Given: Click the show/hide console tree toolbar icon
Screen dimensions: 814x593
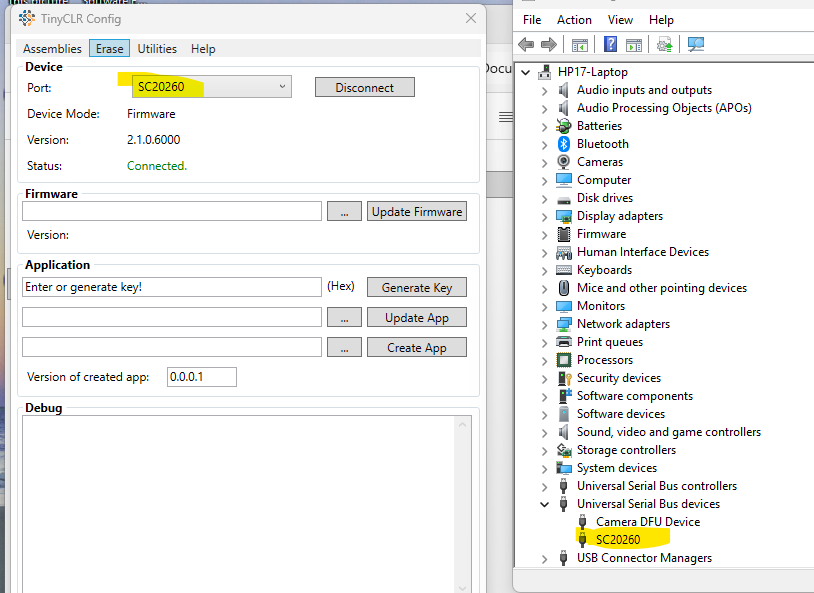Looking at the screenshot, I should click(579, 44).
